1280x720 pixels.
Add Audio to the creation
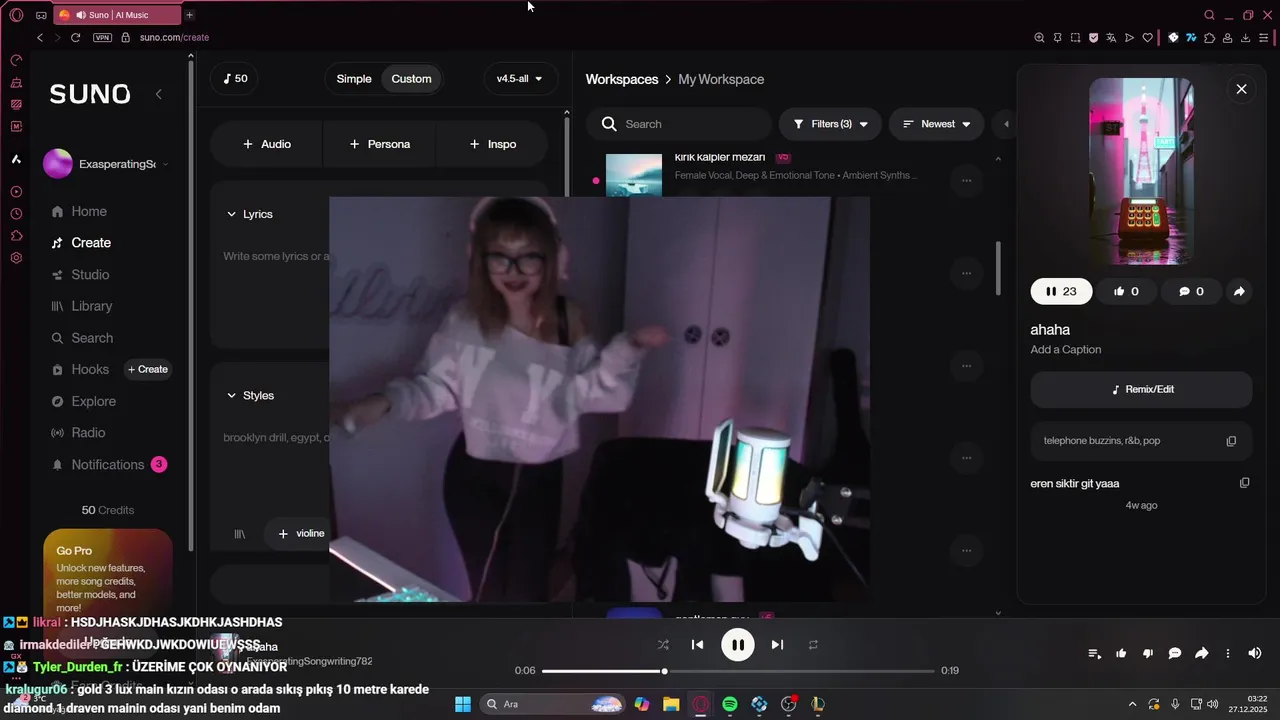pyautogui.click(x=267, y=144)
